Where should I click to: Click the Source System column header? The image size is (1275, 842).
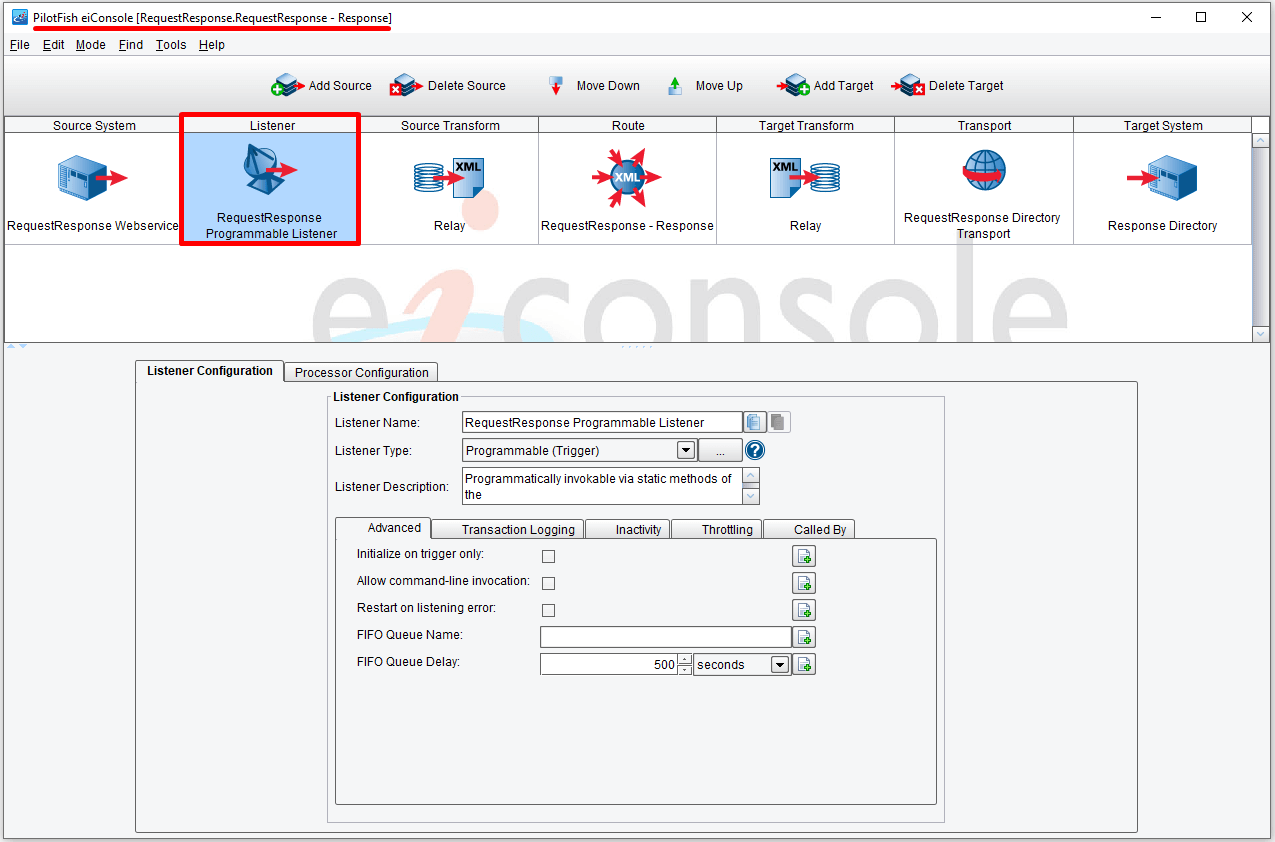[94, 126]
